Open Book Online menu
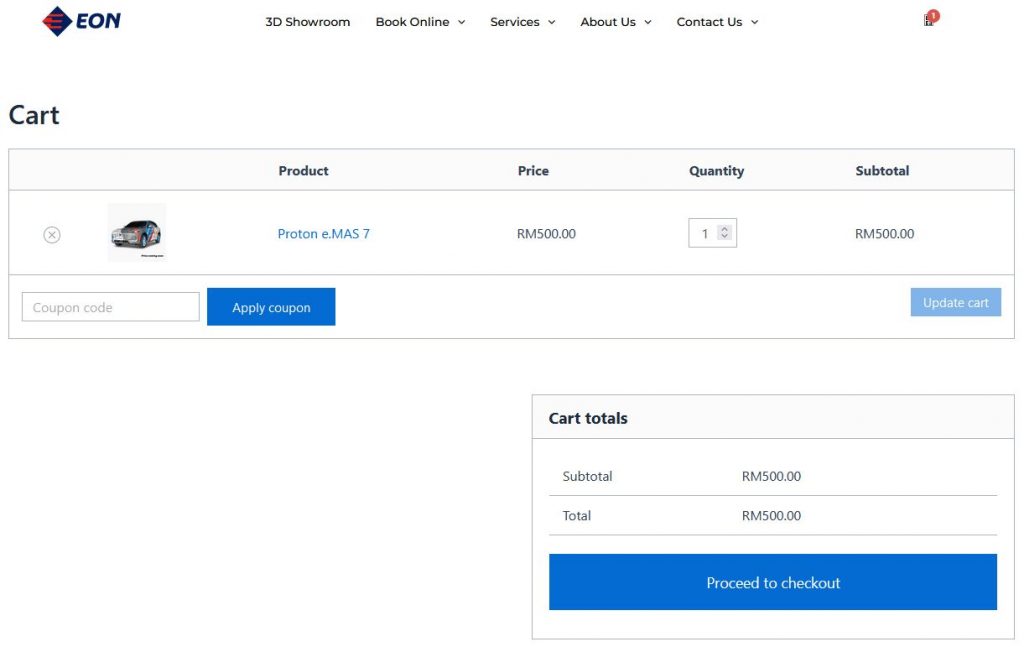The image size is (1024, 647). pos(412,22)
